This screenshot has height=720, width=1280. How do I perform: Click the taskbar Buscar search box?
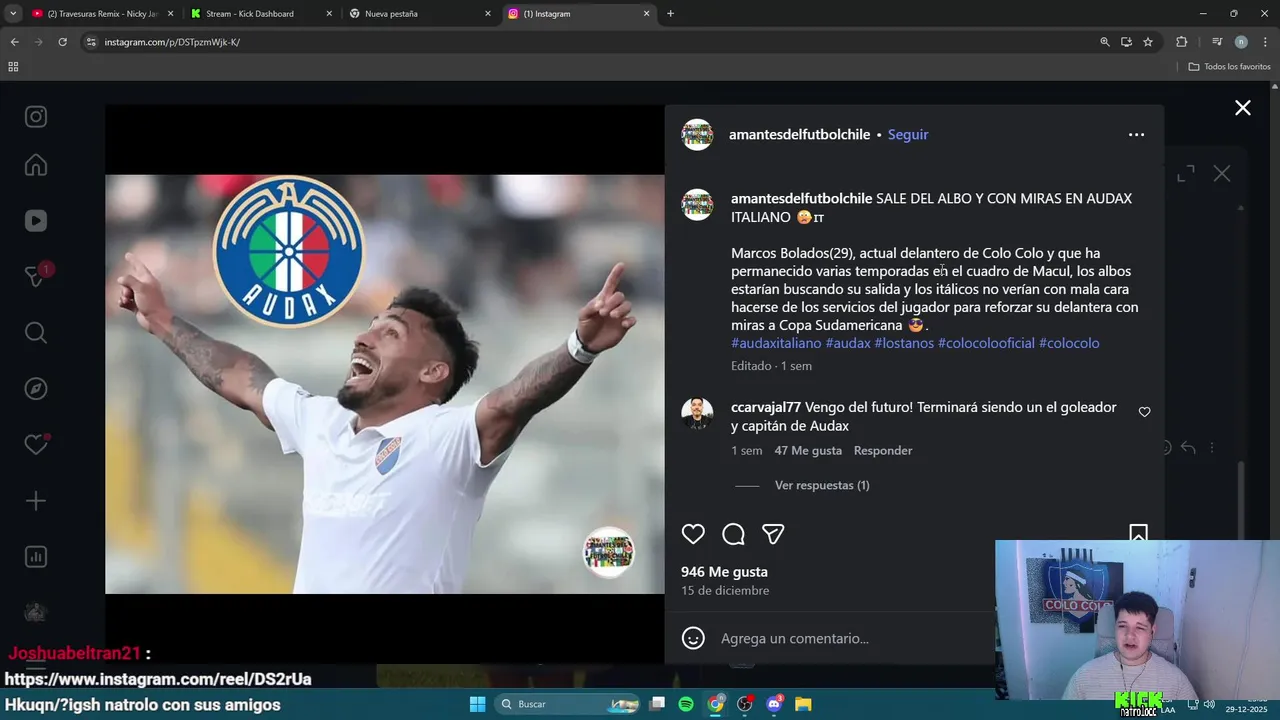coord(567,704)
